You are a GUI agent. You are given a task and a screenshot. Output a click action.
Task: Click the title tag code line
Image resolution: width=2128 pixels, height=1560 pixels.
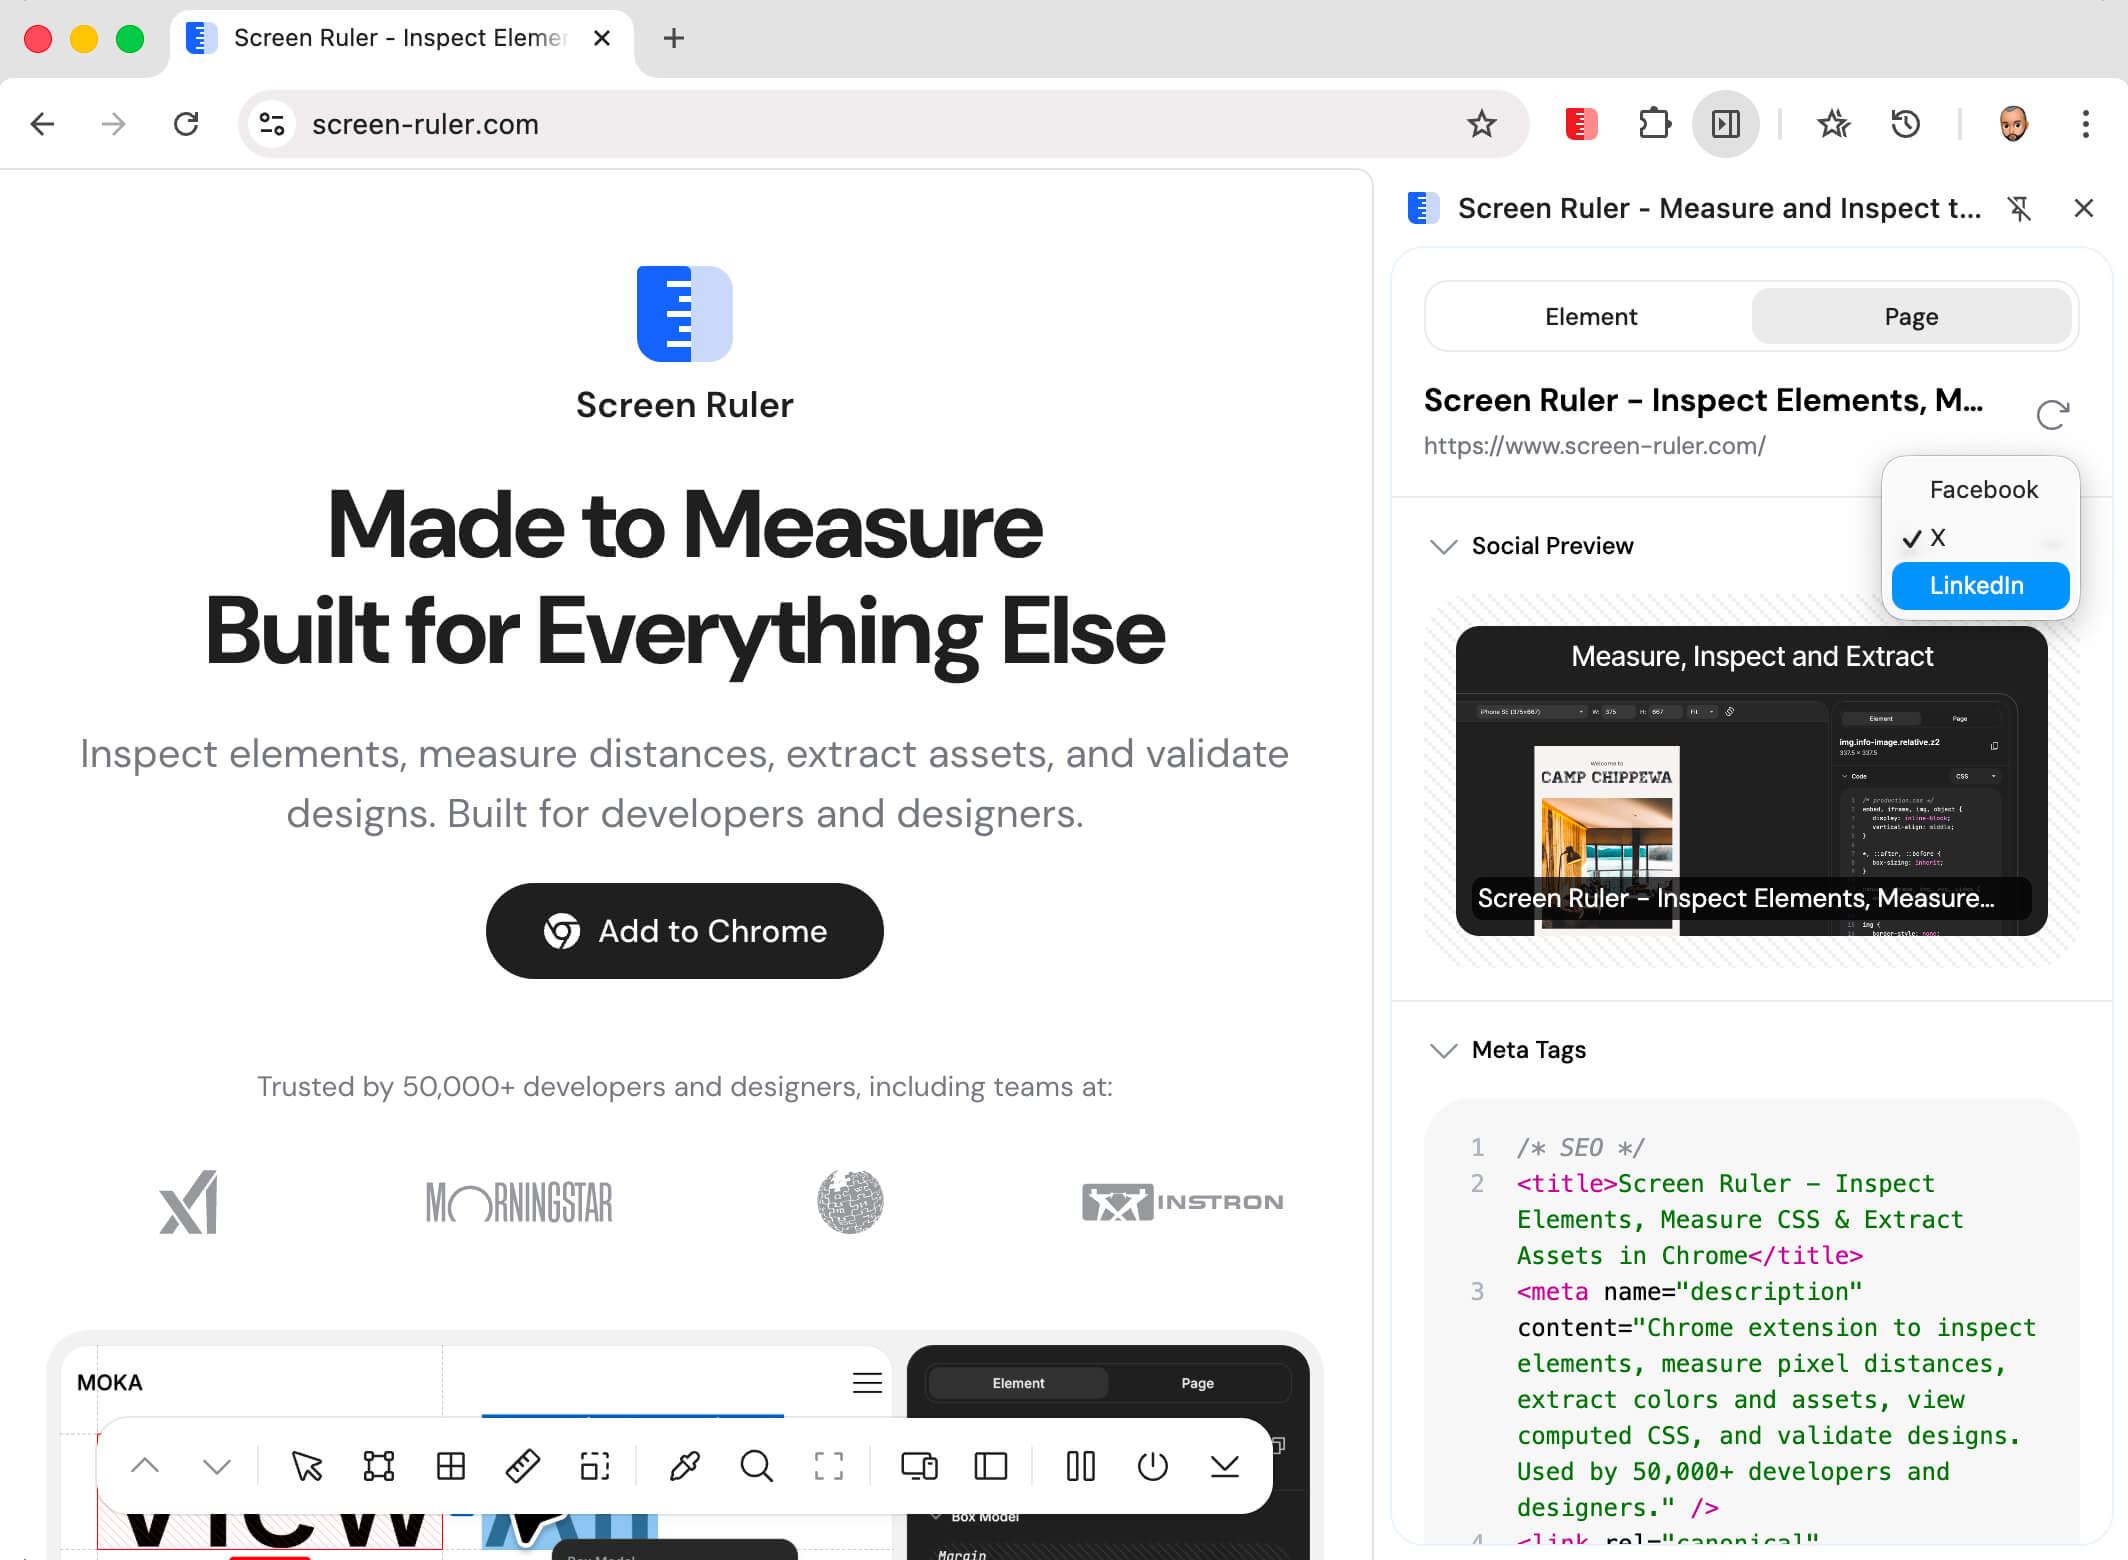[1740, 1219]
